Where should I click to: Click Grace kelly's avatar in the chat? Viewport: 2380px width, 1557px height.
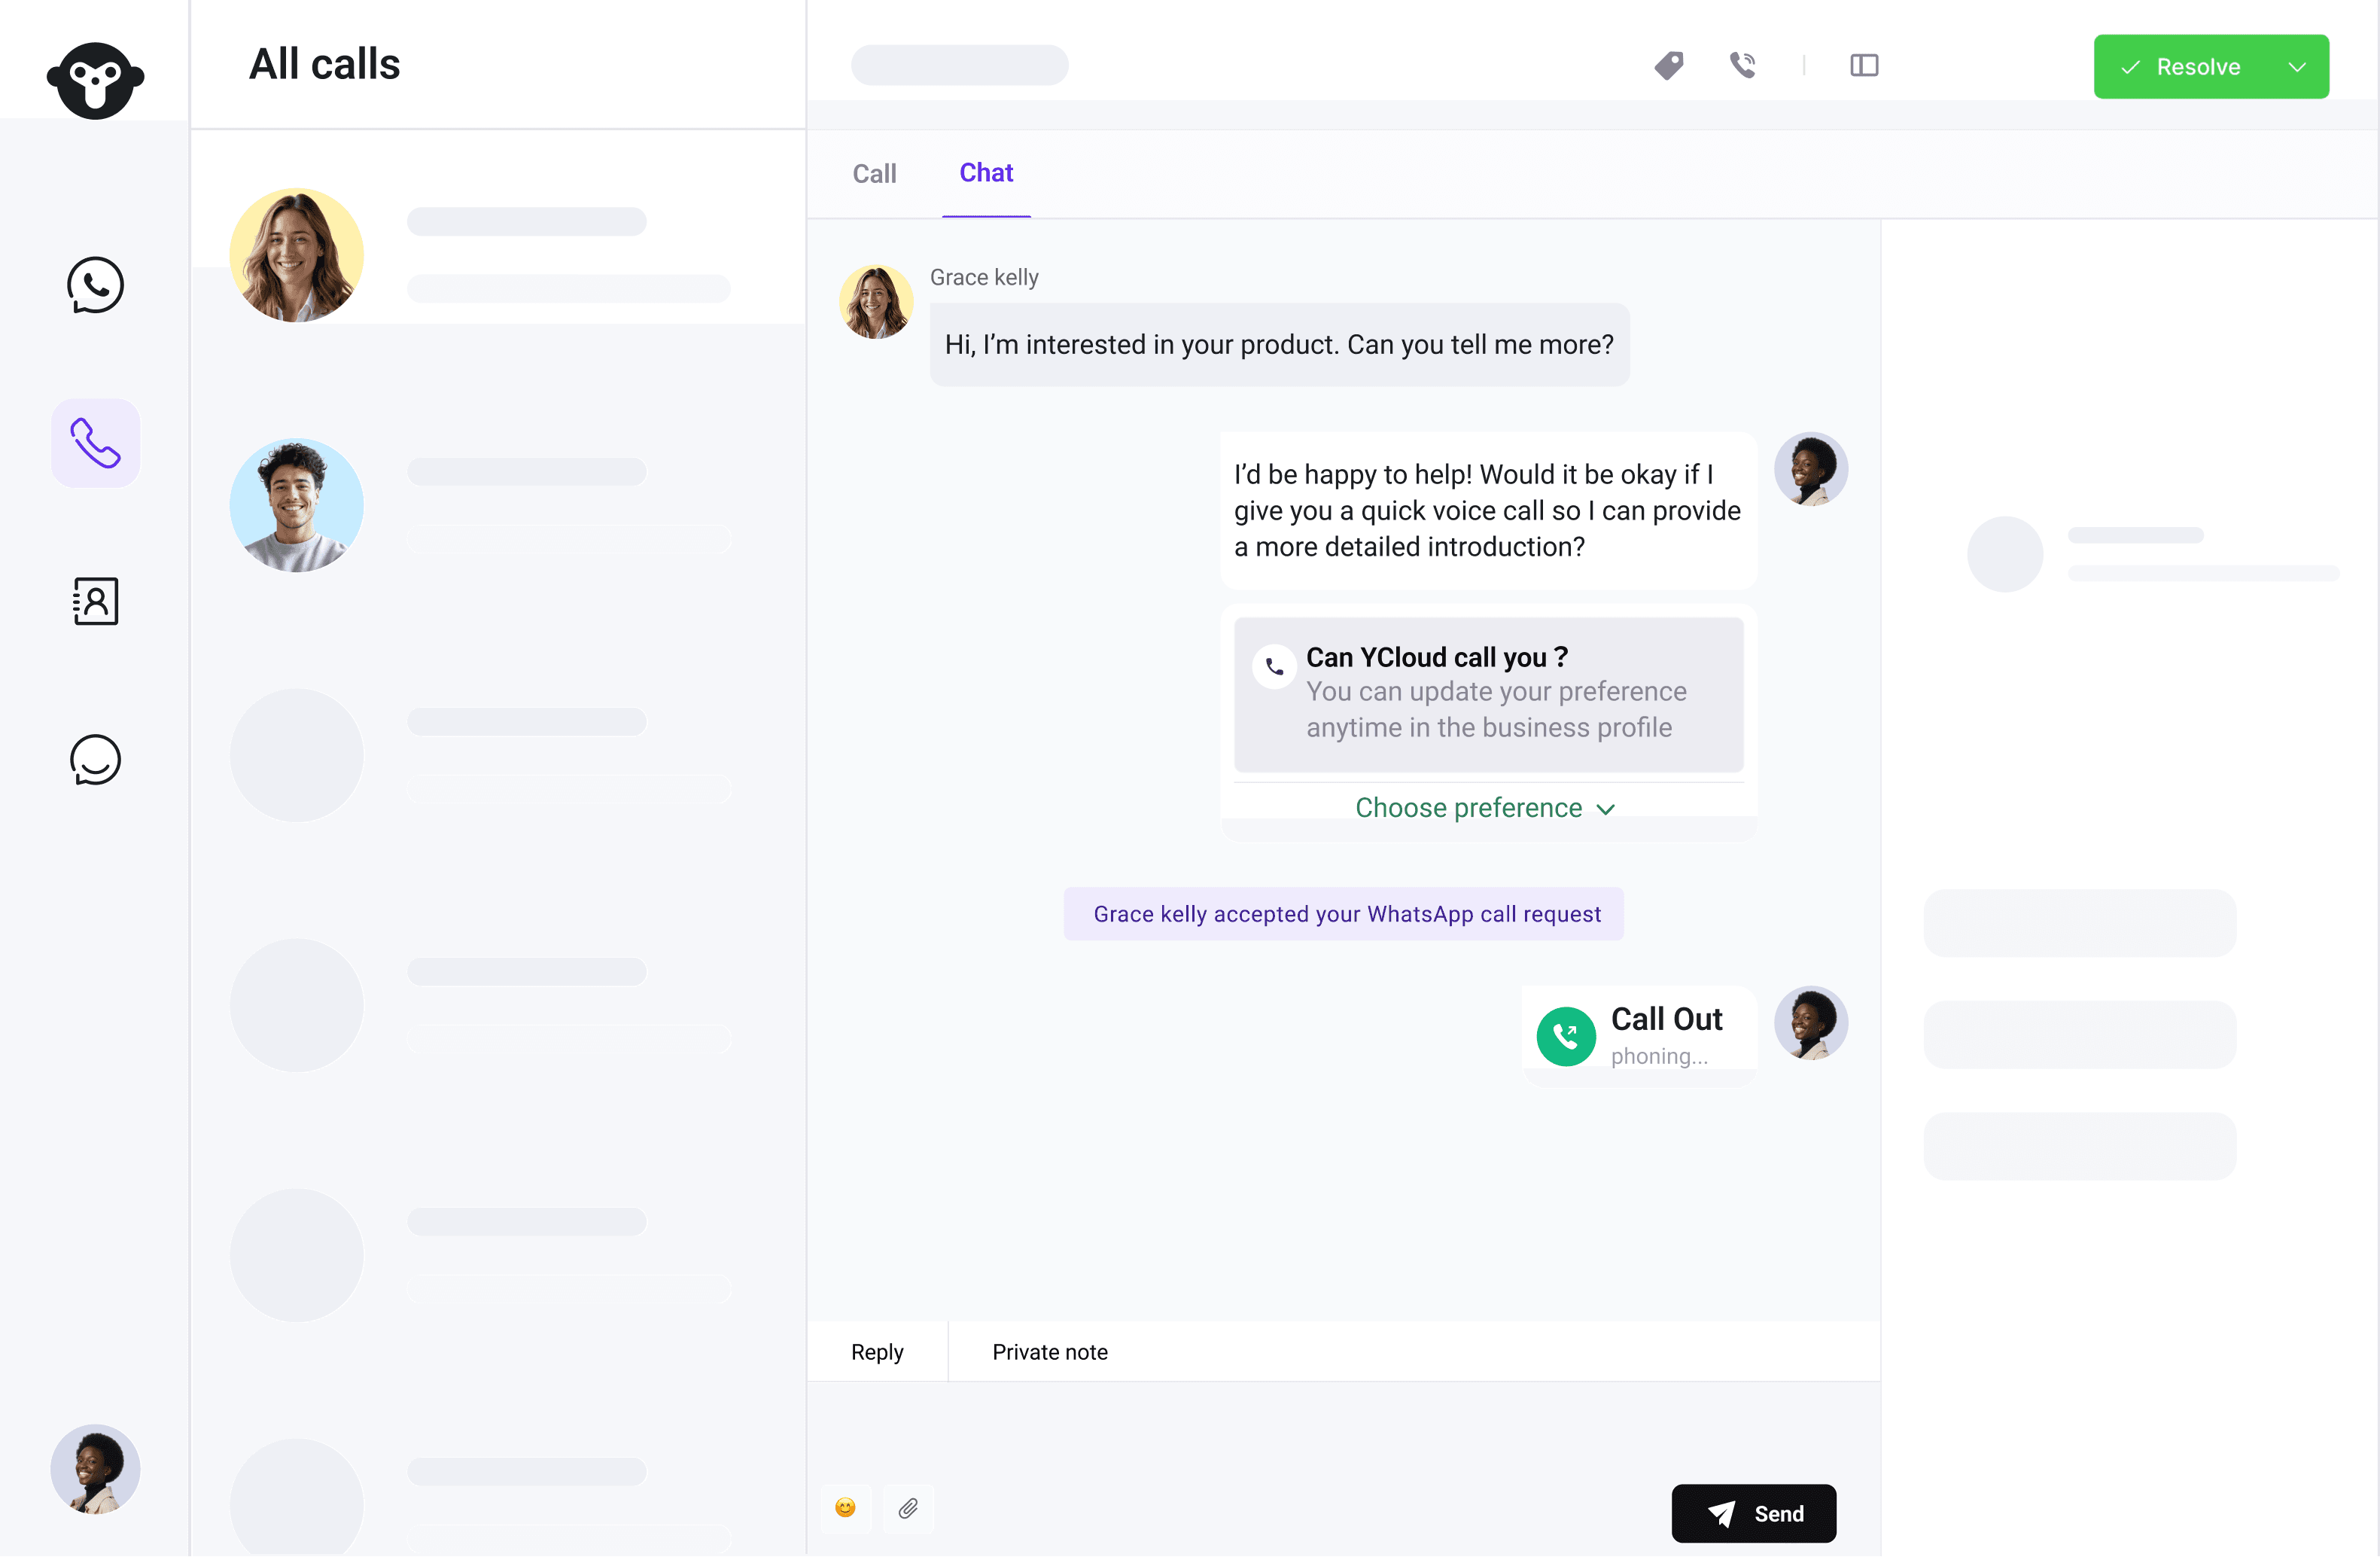pos(876,300)
